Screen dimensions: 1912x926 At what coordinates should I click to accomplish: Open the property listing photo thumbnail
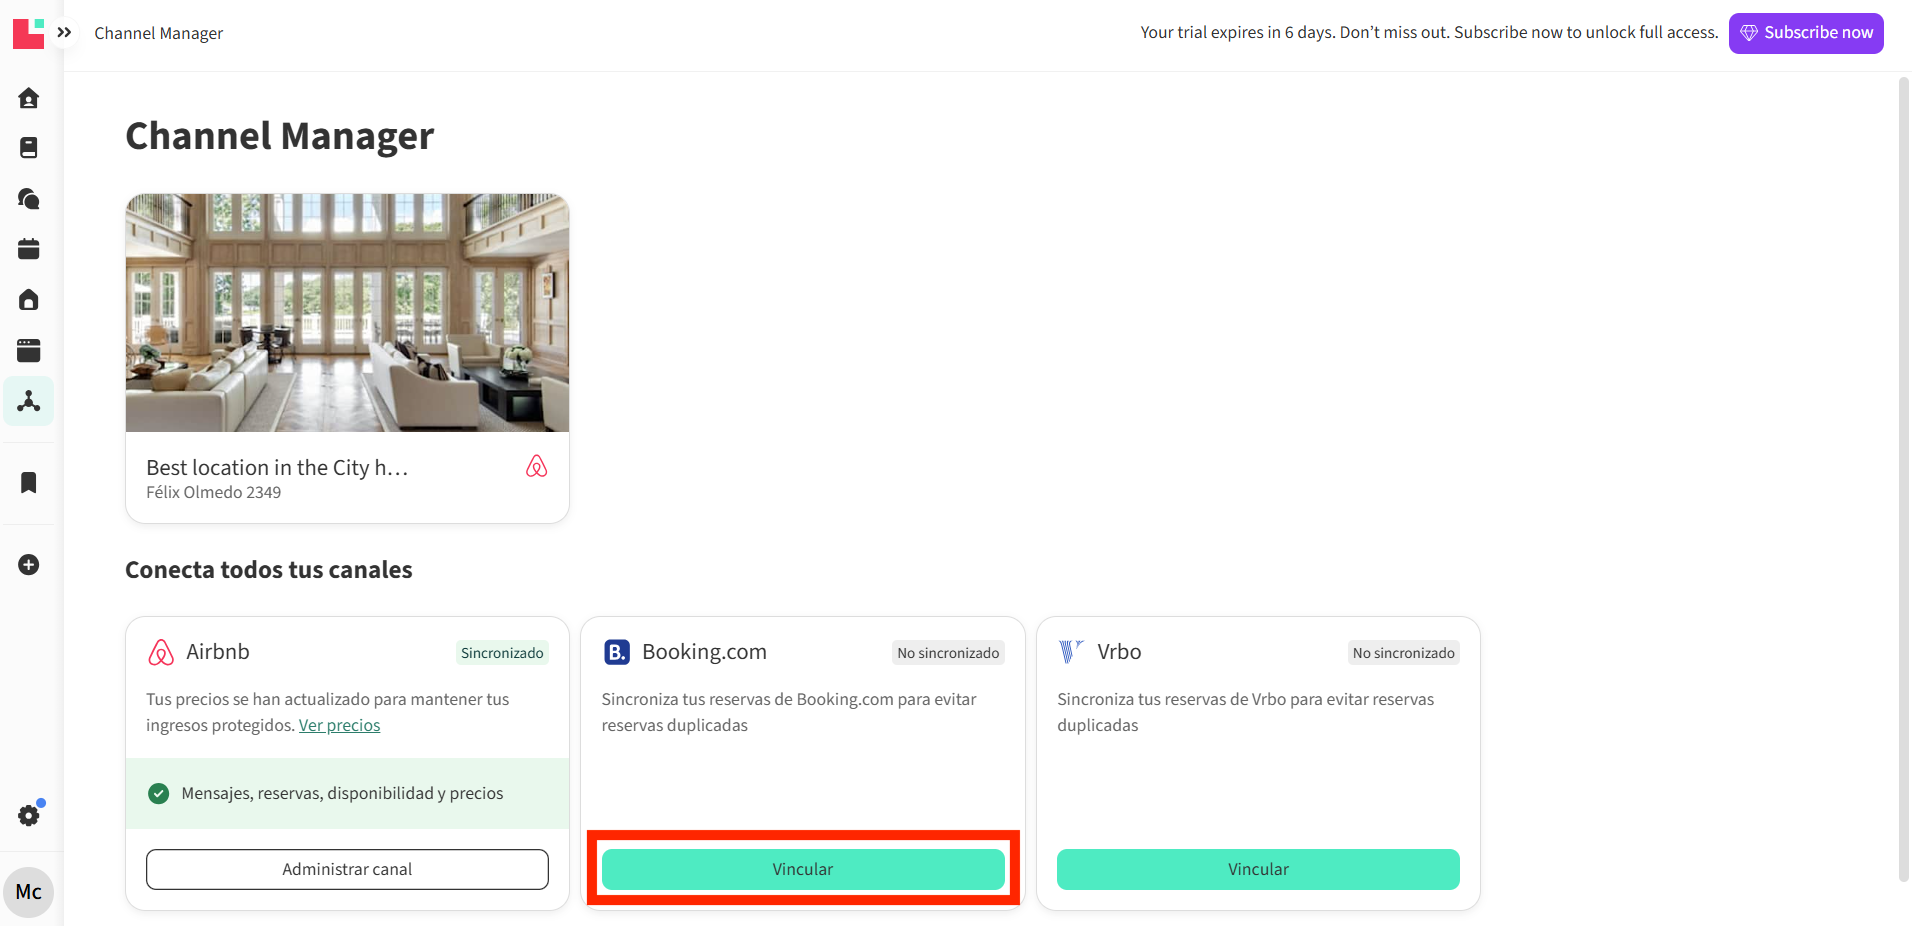pos(347,313)
